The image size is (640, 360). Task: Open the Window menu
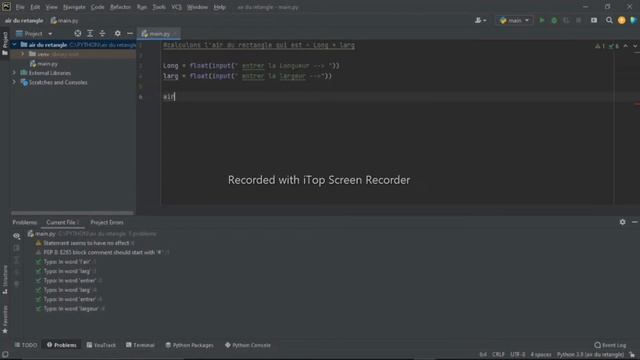point(197,7)
